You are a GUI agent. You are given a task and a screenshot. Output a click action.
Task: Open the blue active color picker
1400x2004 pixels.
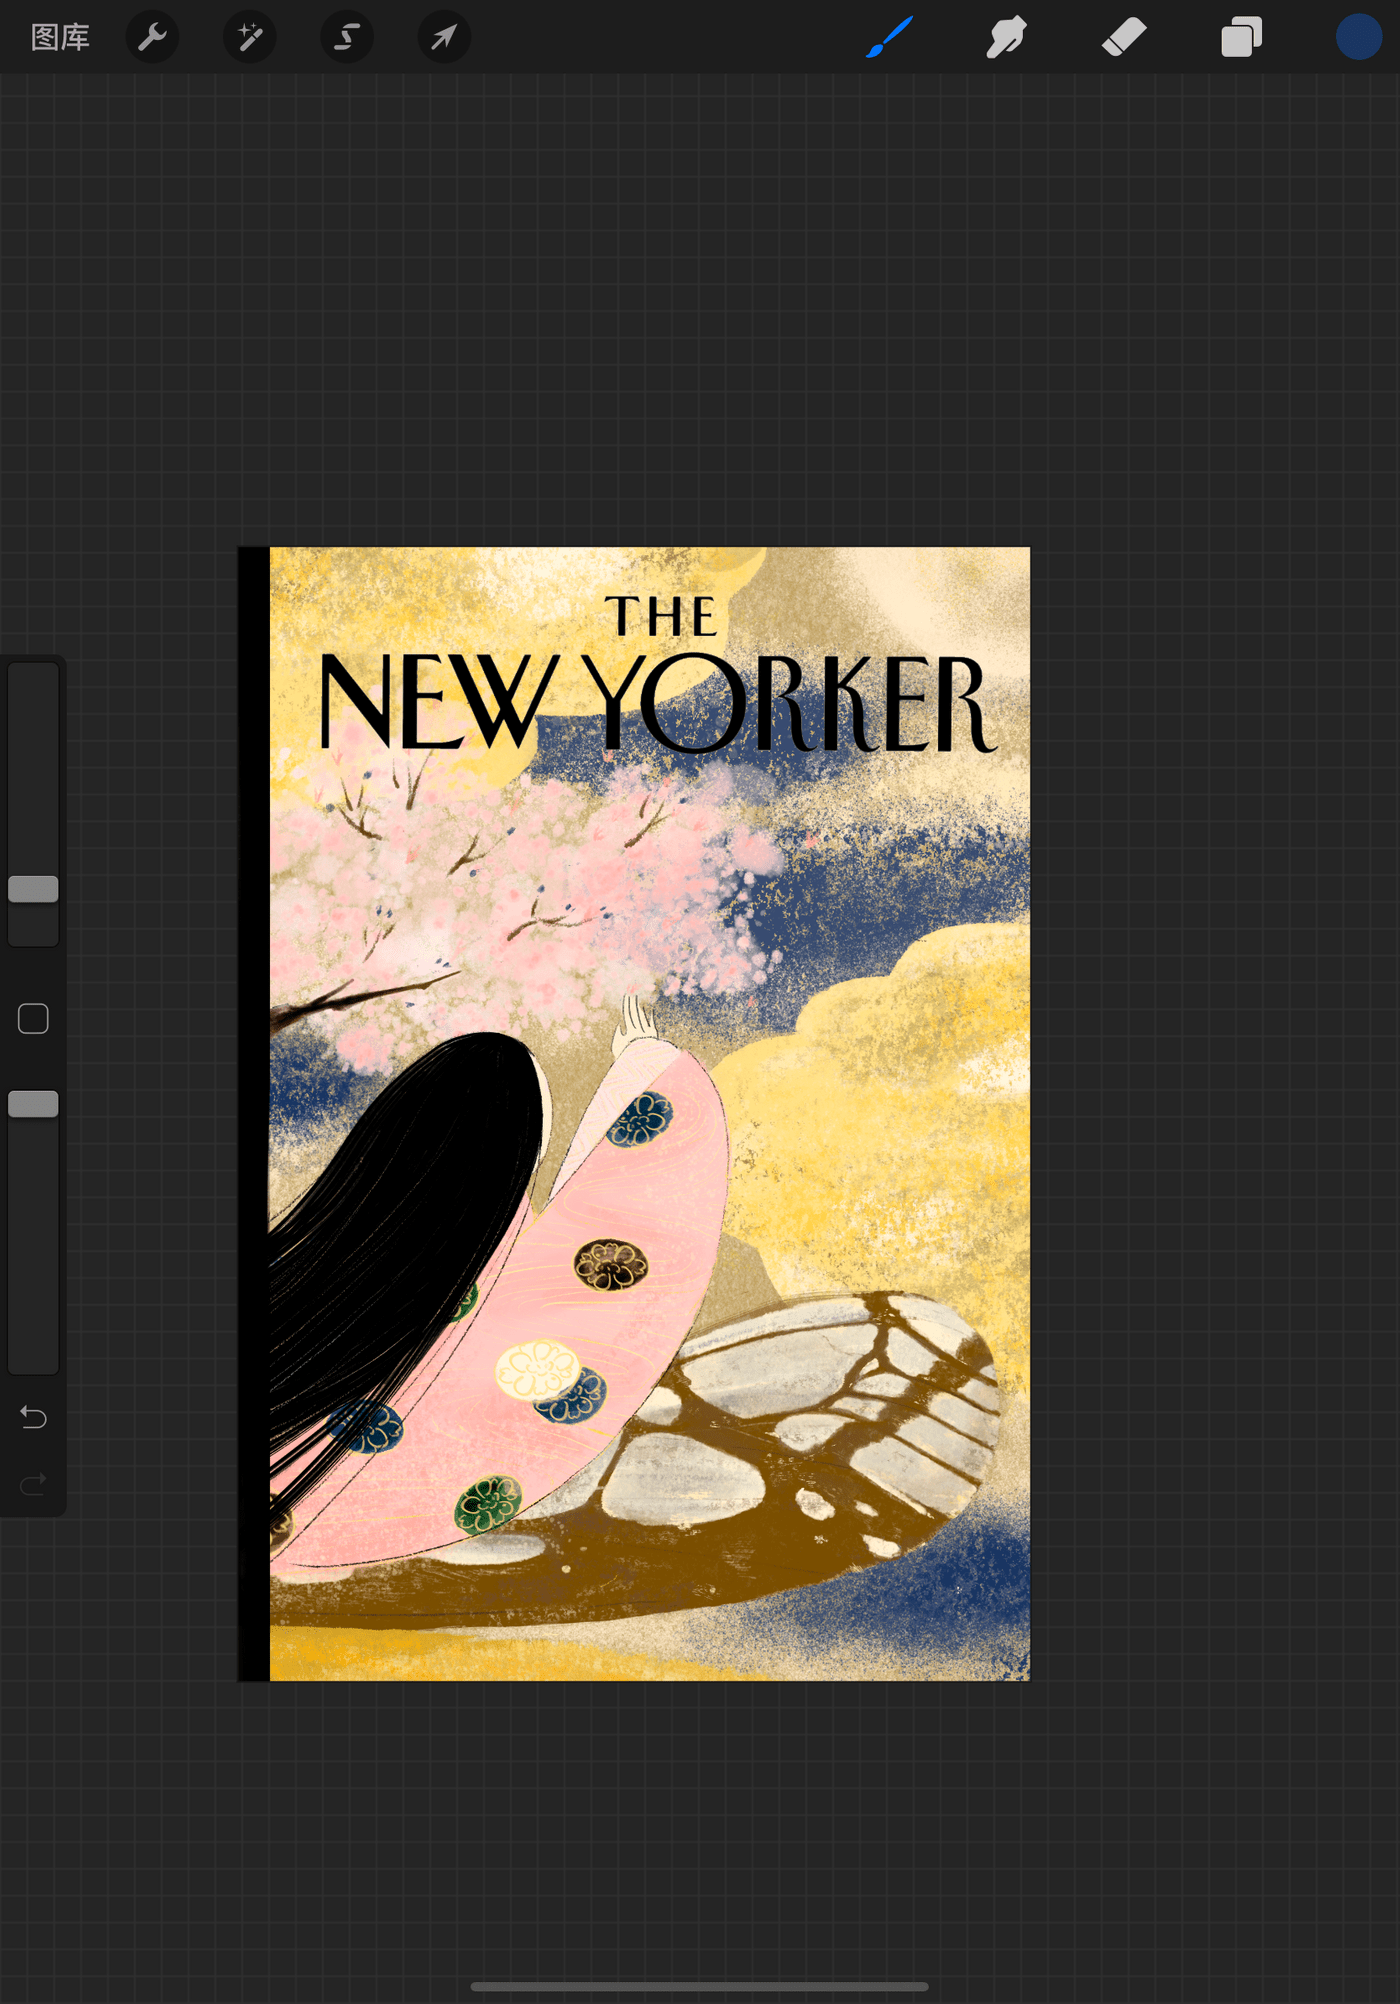(x=1358, y=37)
